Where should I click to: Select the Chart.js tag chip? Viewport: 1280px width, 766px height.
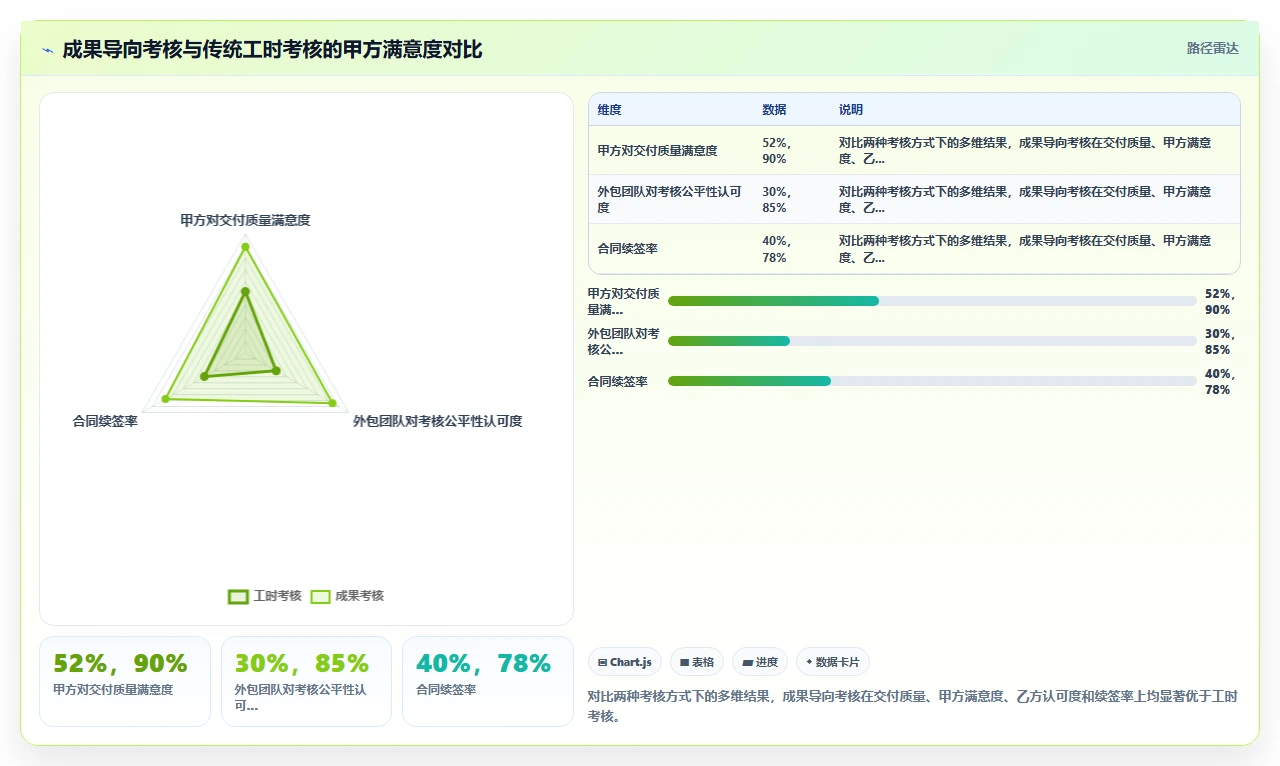click(625, 662)
